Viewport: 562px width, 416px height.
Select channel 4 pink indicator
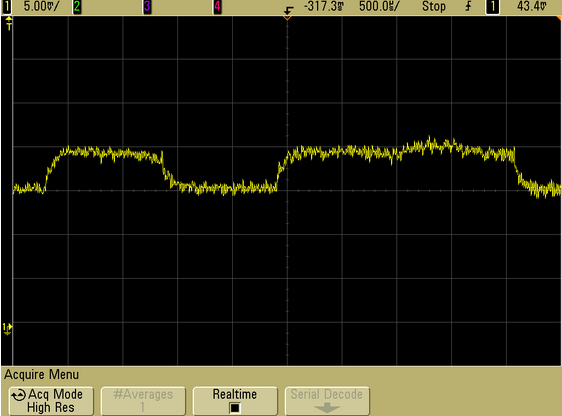(x=217, y=6)
